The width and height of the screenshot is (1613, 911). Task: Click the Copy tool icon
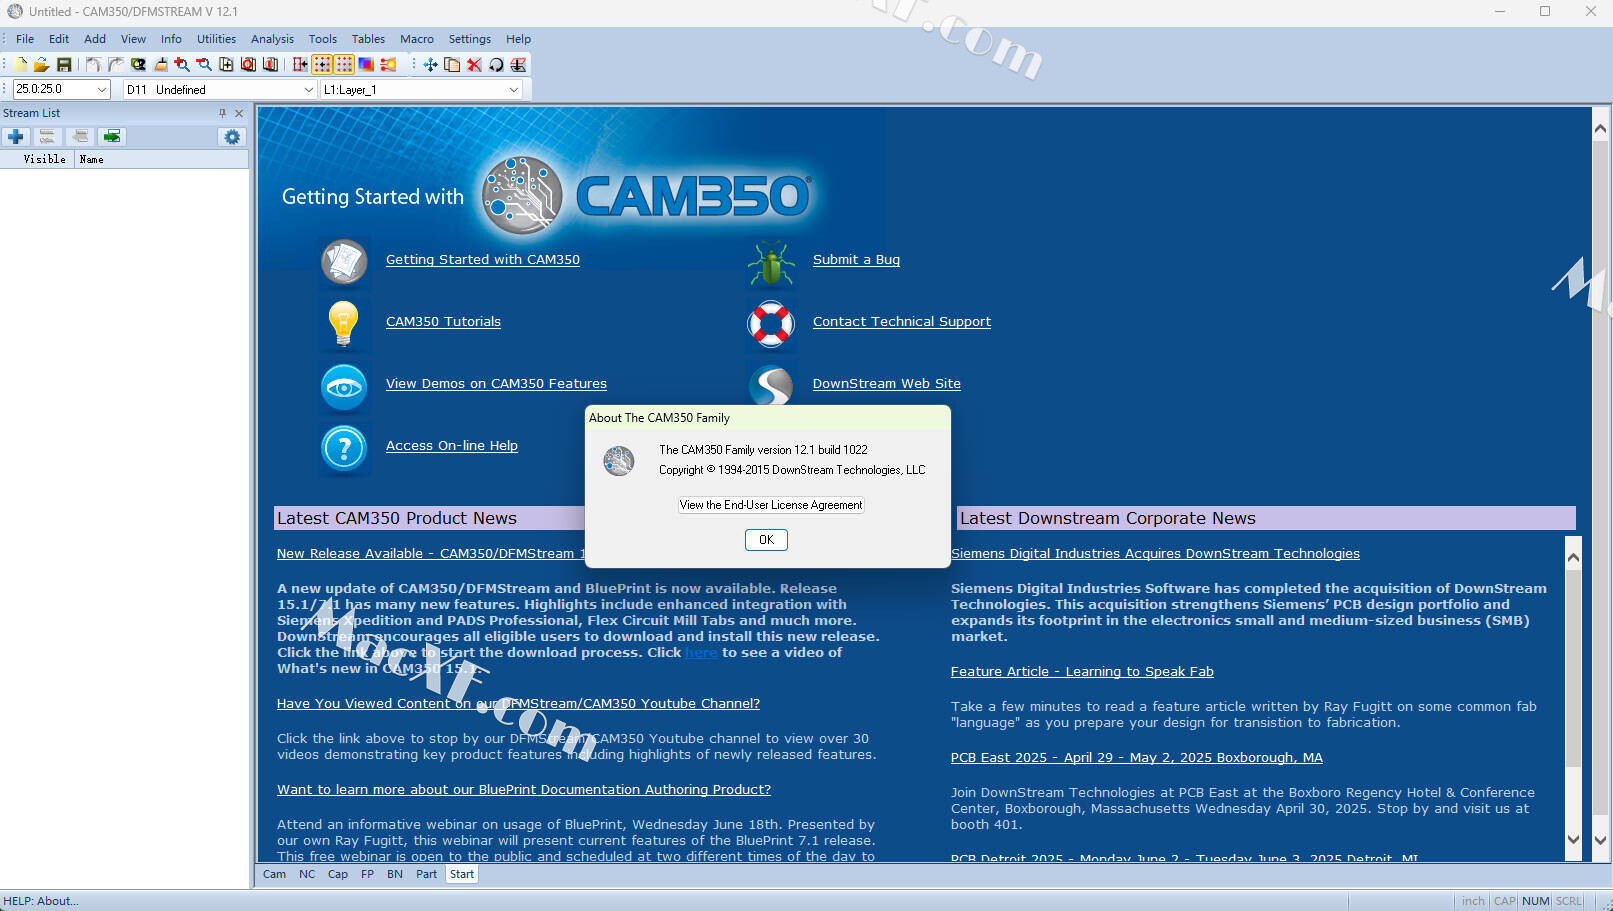pyautogui.click(x=452, y=64)
